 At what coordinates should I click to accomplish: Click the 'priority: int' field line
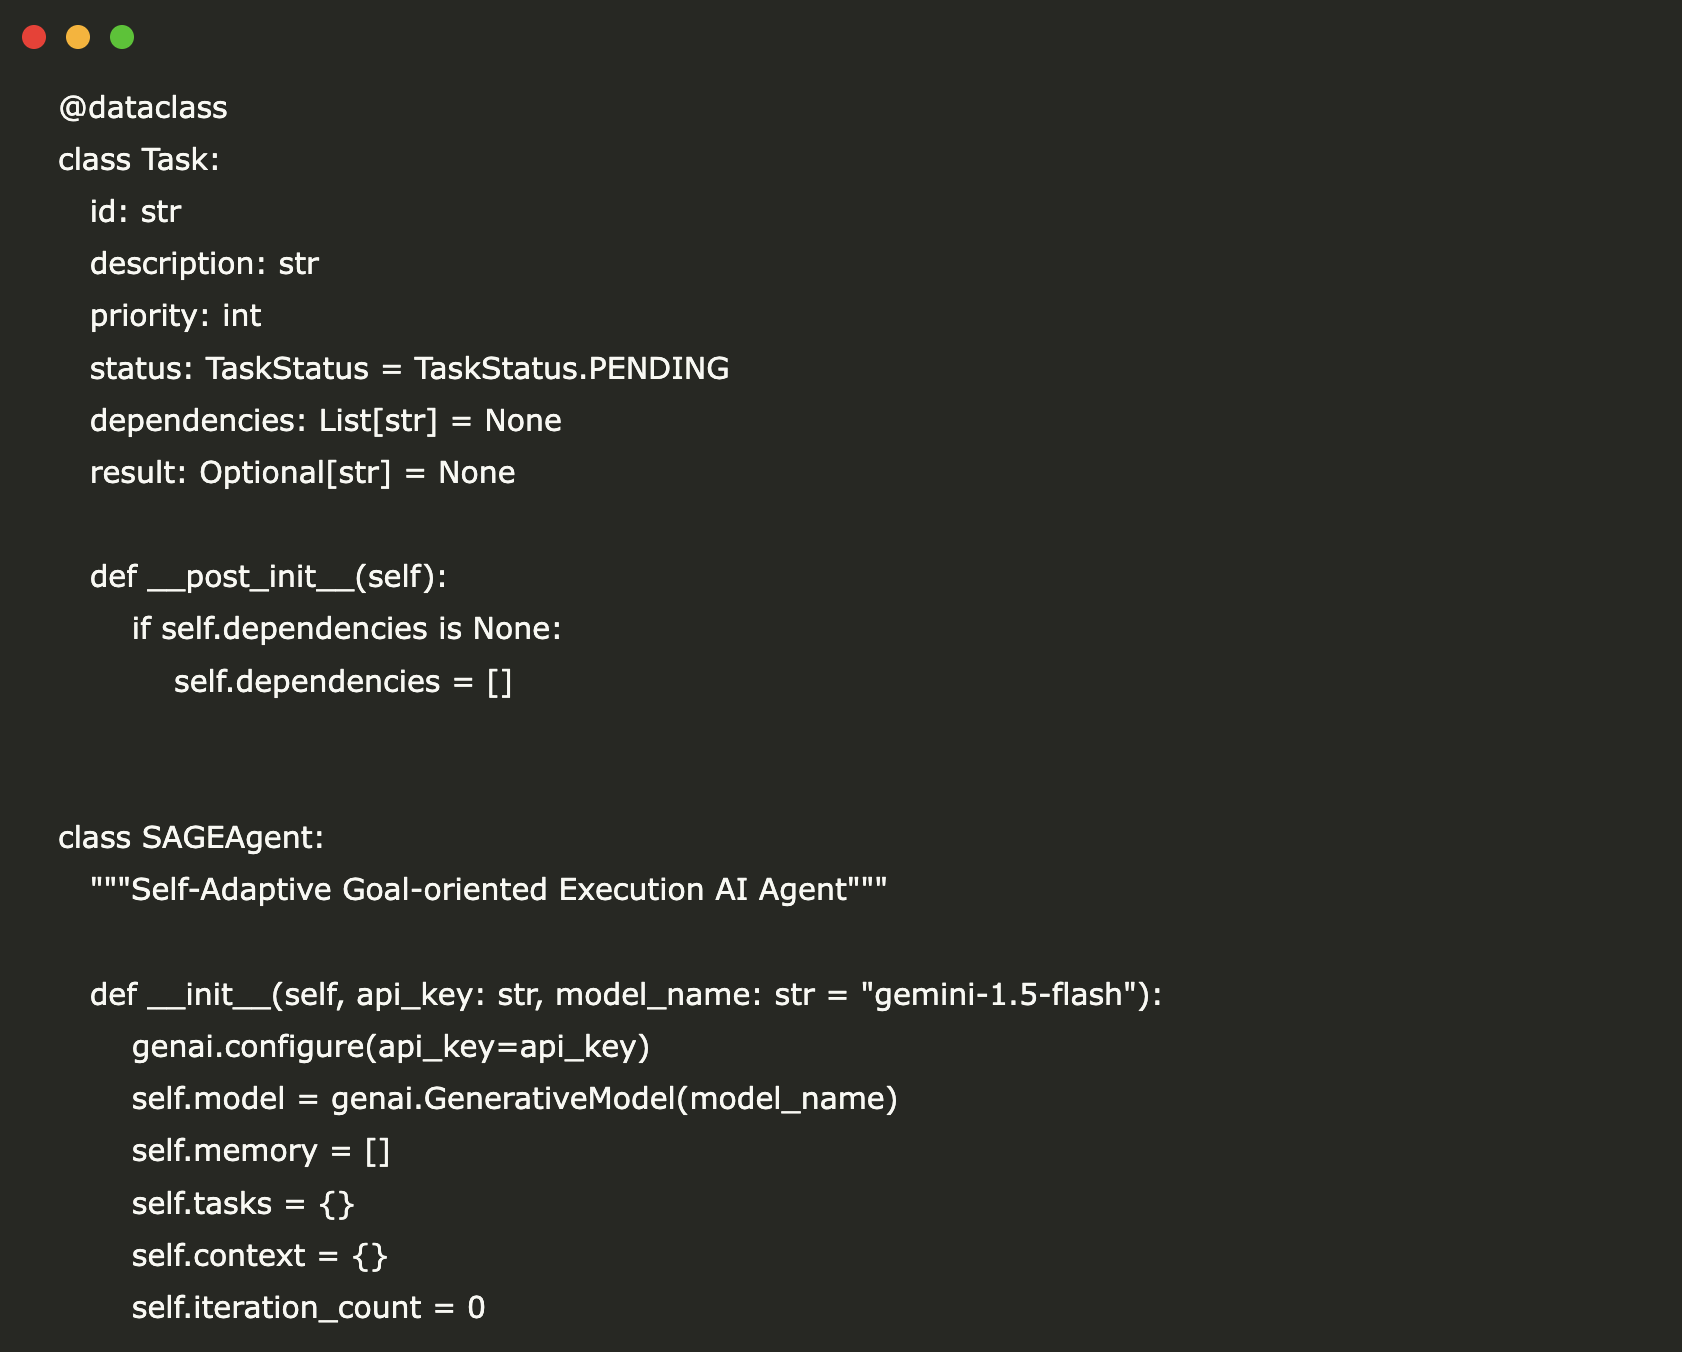(175, 315)
